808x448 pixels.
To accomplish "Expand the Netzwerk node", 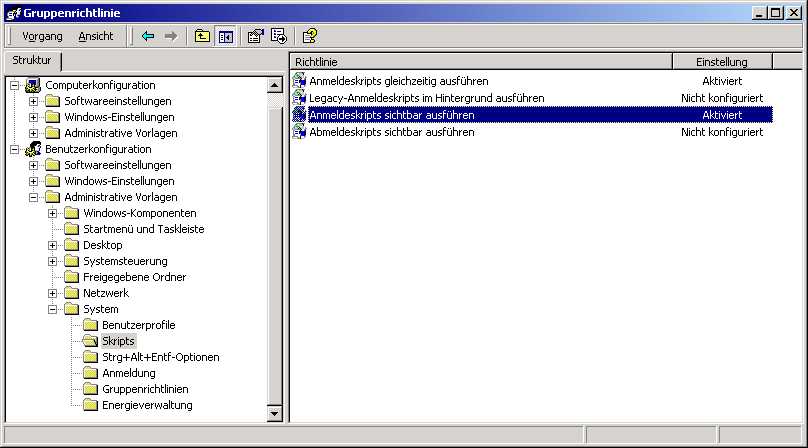I will [53, 293].
